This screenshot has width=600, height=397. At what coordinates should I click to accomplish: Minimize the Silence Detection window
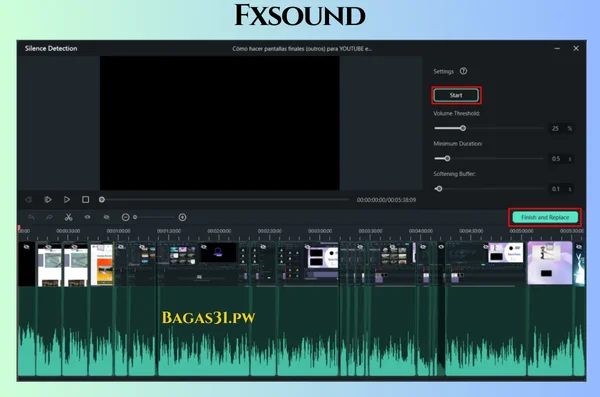(x=557, y=48)
